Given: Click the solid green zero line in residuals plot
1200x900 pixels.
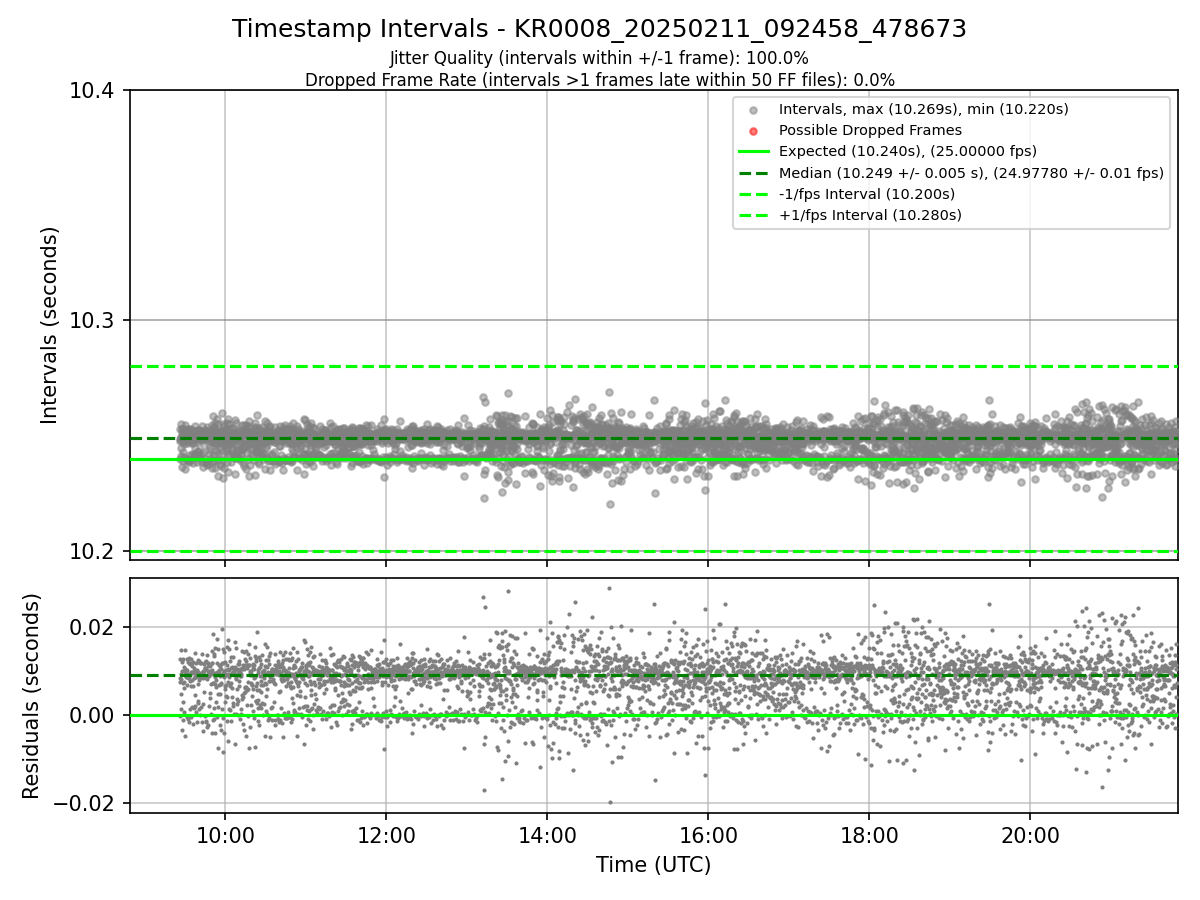Looking at the screenshot, I should pyautogui.click(x=653, y=715).
